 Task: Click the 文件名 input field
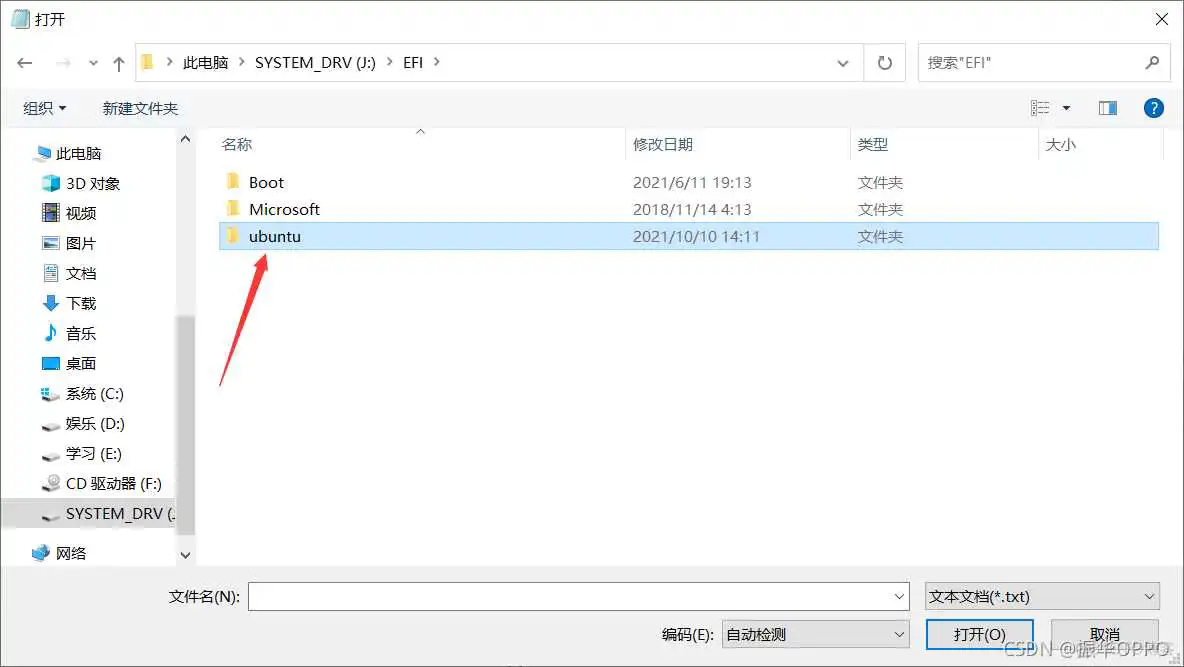click(570, 596)
